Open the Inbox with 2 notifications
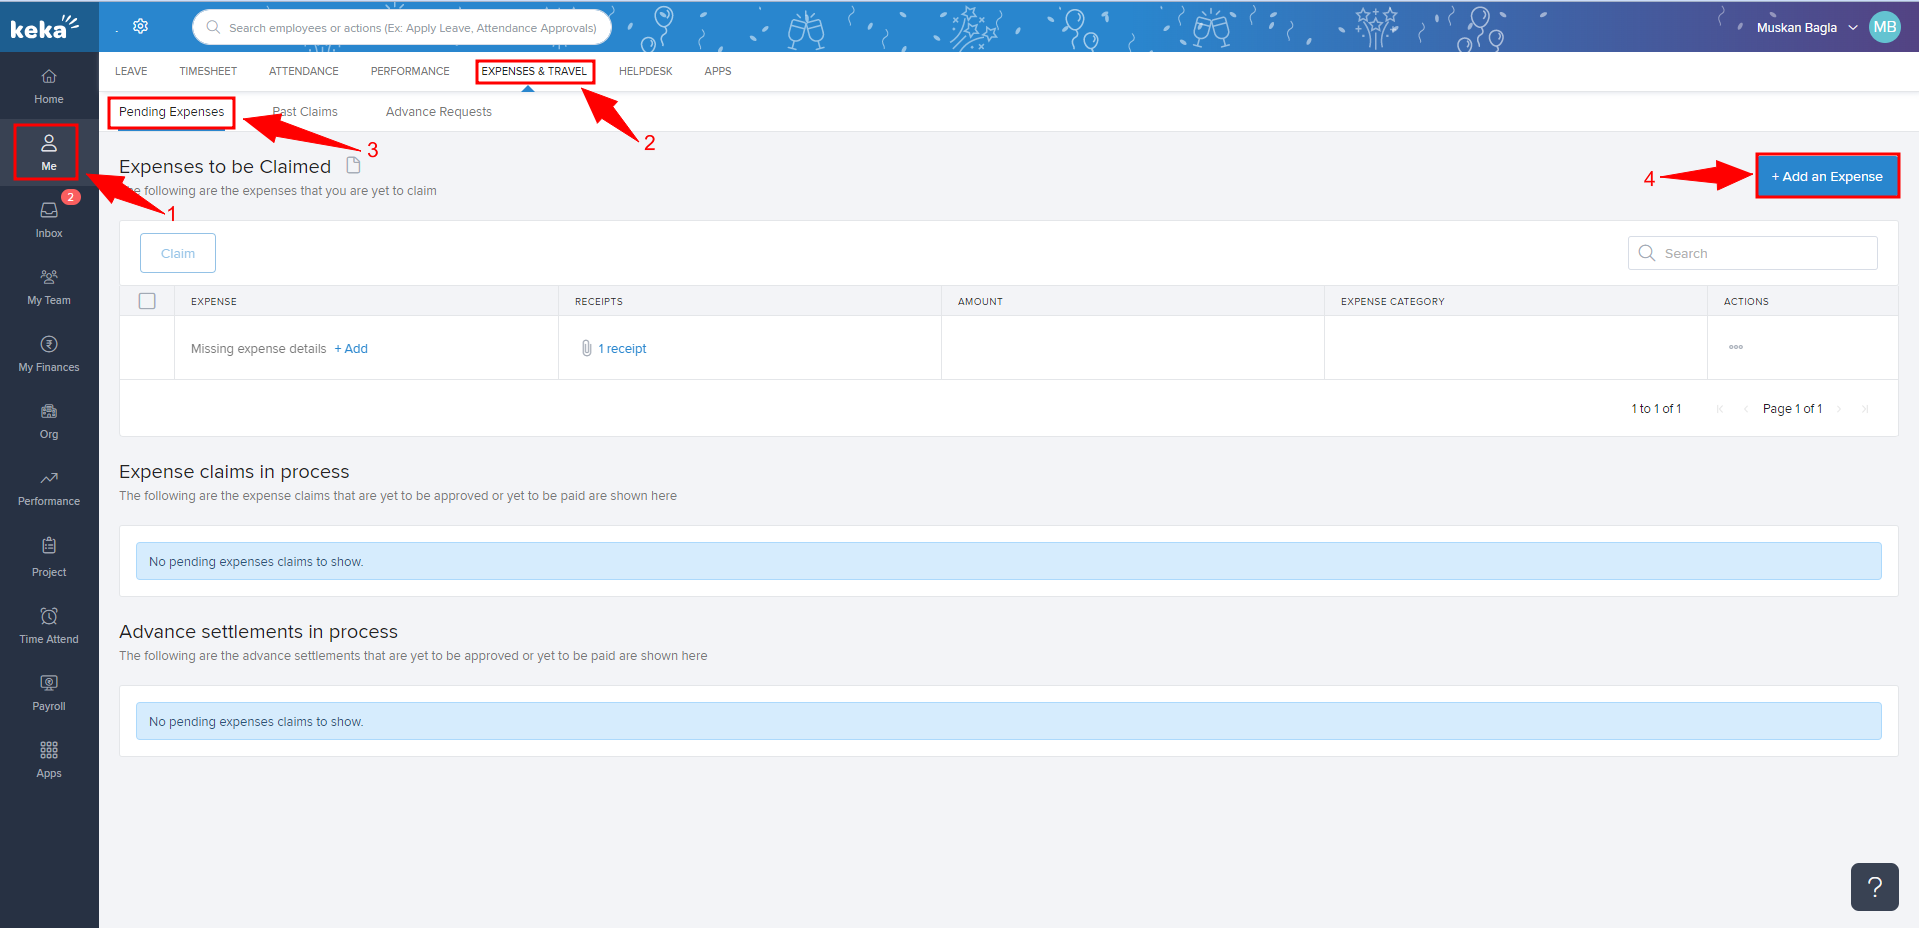Screen dimensions: 1919x928 [48, 219]
